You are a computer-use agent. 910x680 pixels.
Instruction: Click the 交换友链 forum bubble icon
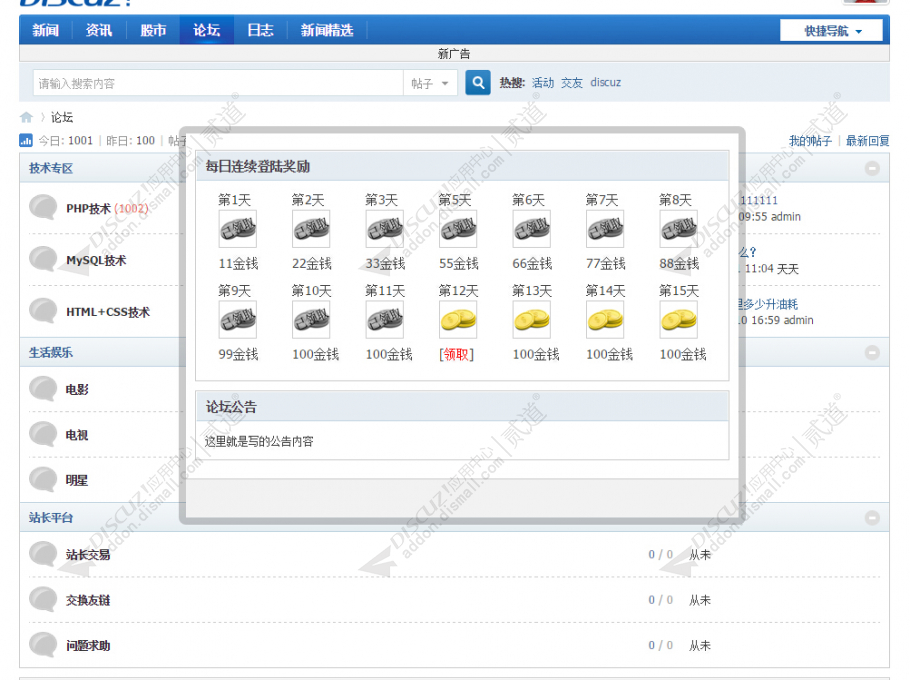click(43, 599)
